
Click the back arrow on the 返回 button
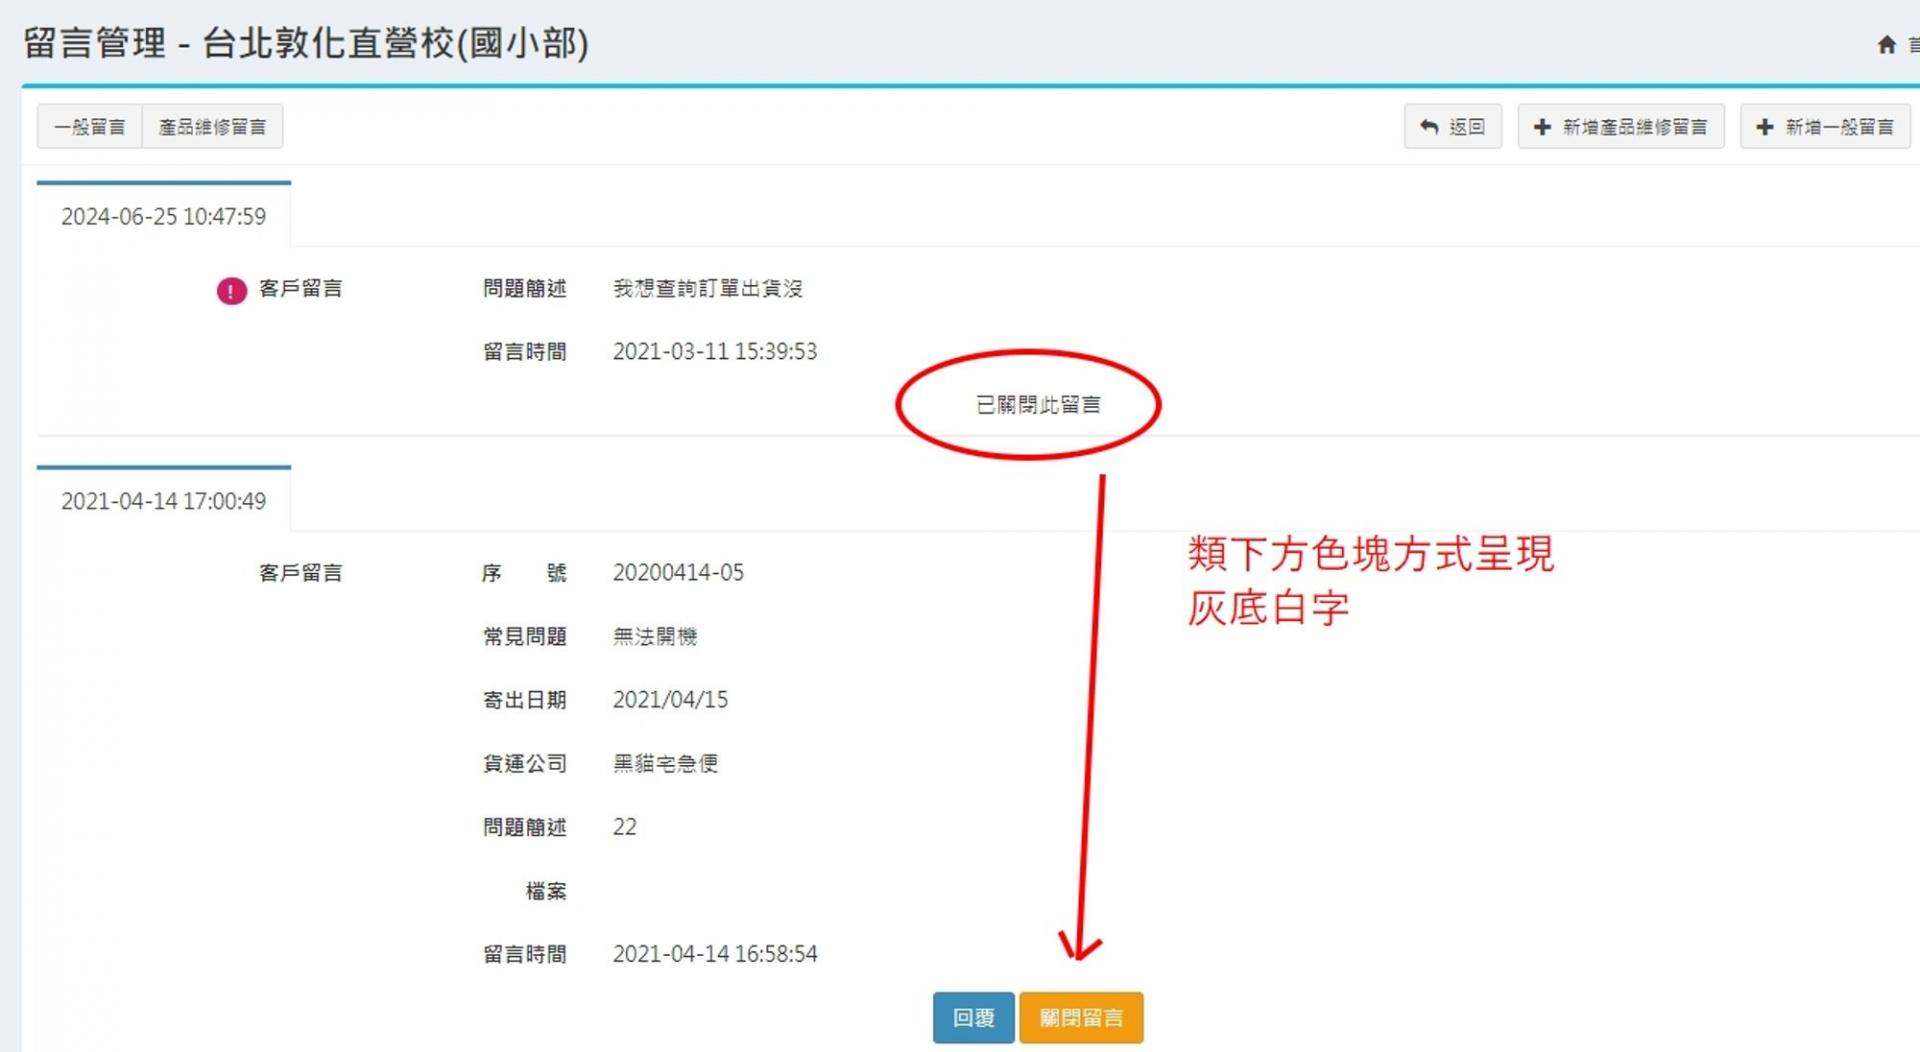pos(1429,127)
